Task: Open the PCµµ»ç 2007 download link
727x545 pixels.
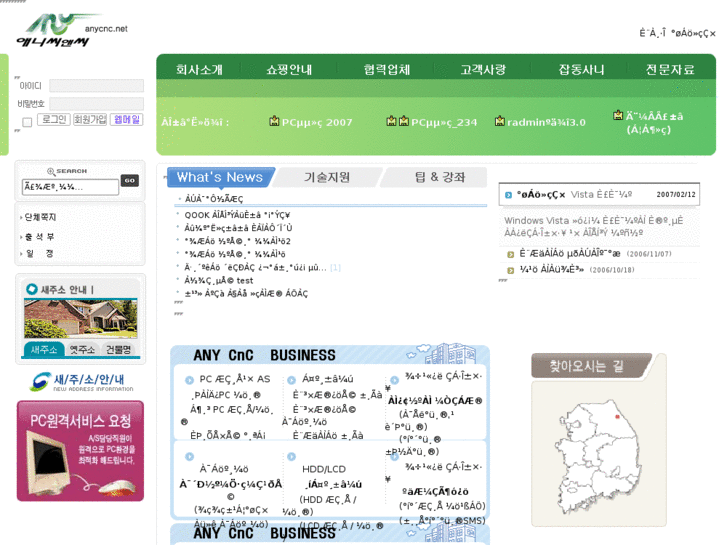Action: coord(317,122)
